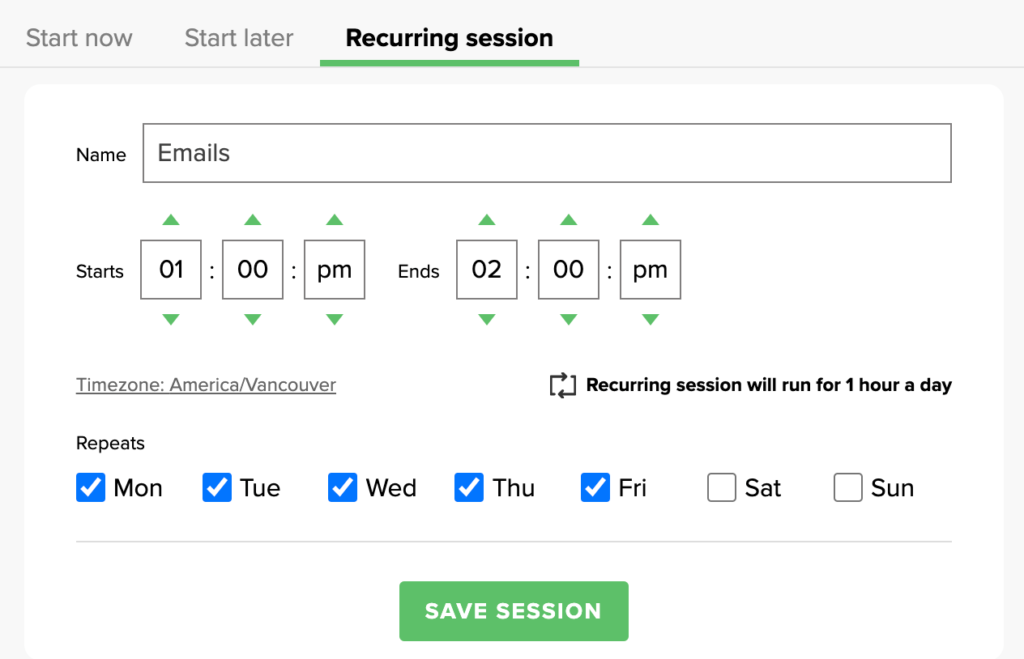Switch to the Start now tab
Screen dimensions: 1024x659
(x=79, y=38)
